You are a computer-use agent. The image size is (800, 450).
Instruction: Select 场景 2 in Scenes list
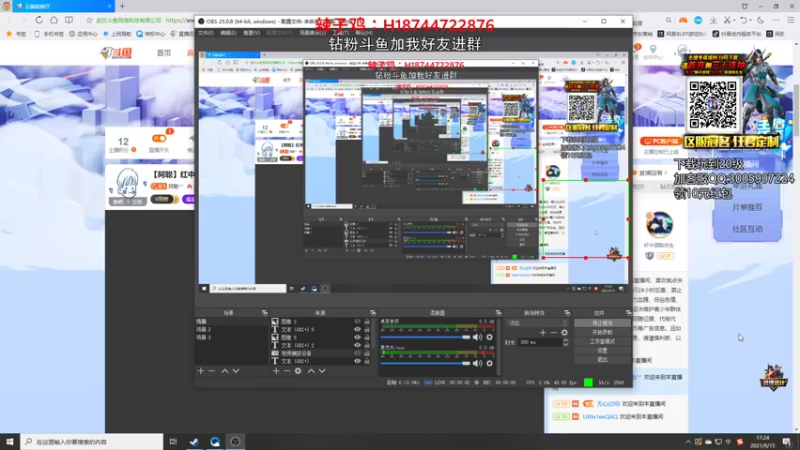pyautogui.click(x=232, y=330)
